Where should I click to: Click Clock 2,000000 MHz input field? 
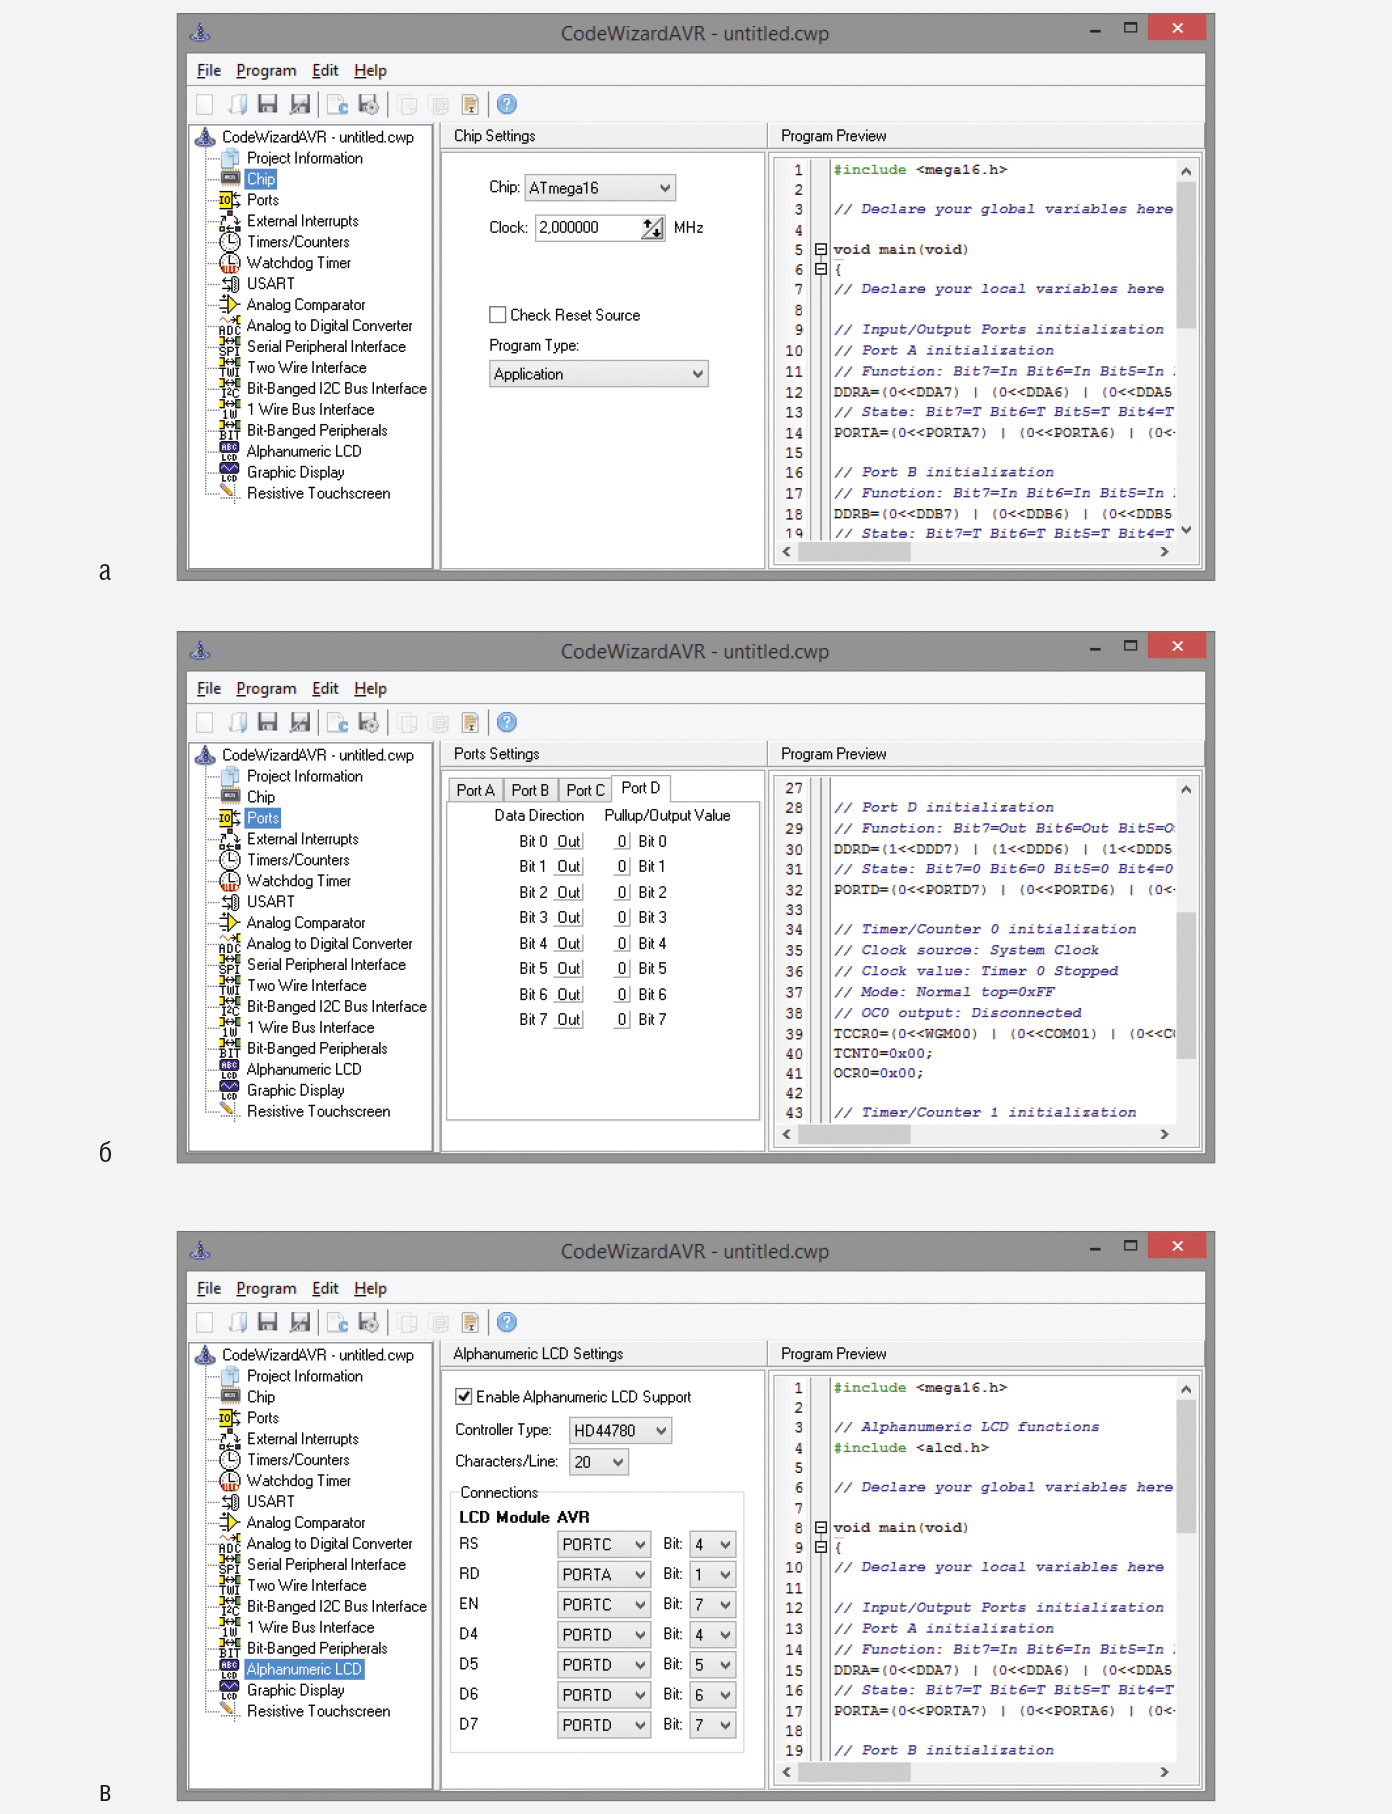click(589, 228)
